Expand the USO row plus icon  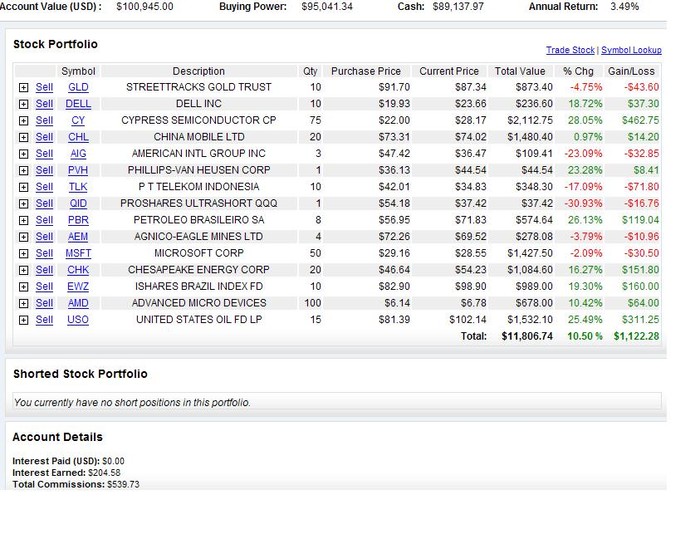23,320
